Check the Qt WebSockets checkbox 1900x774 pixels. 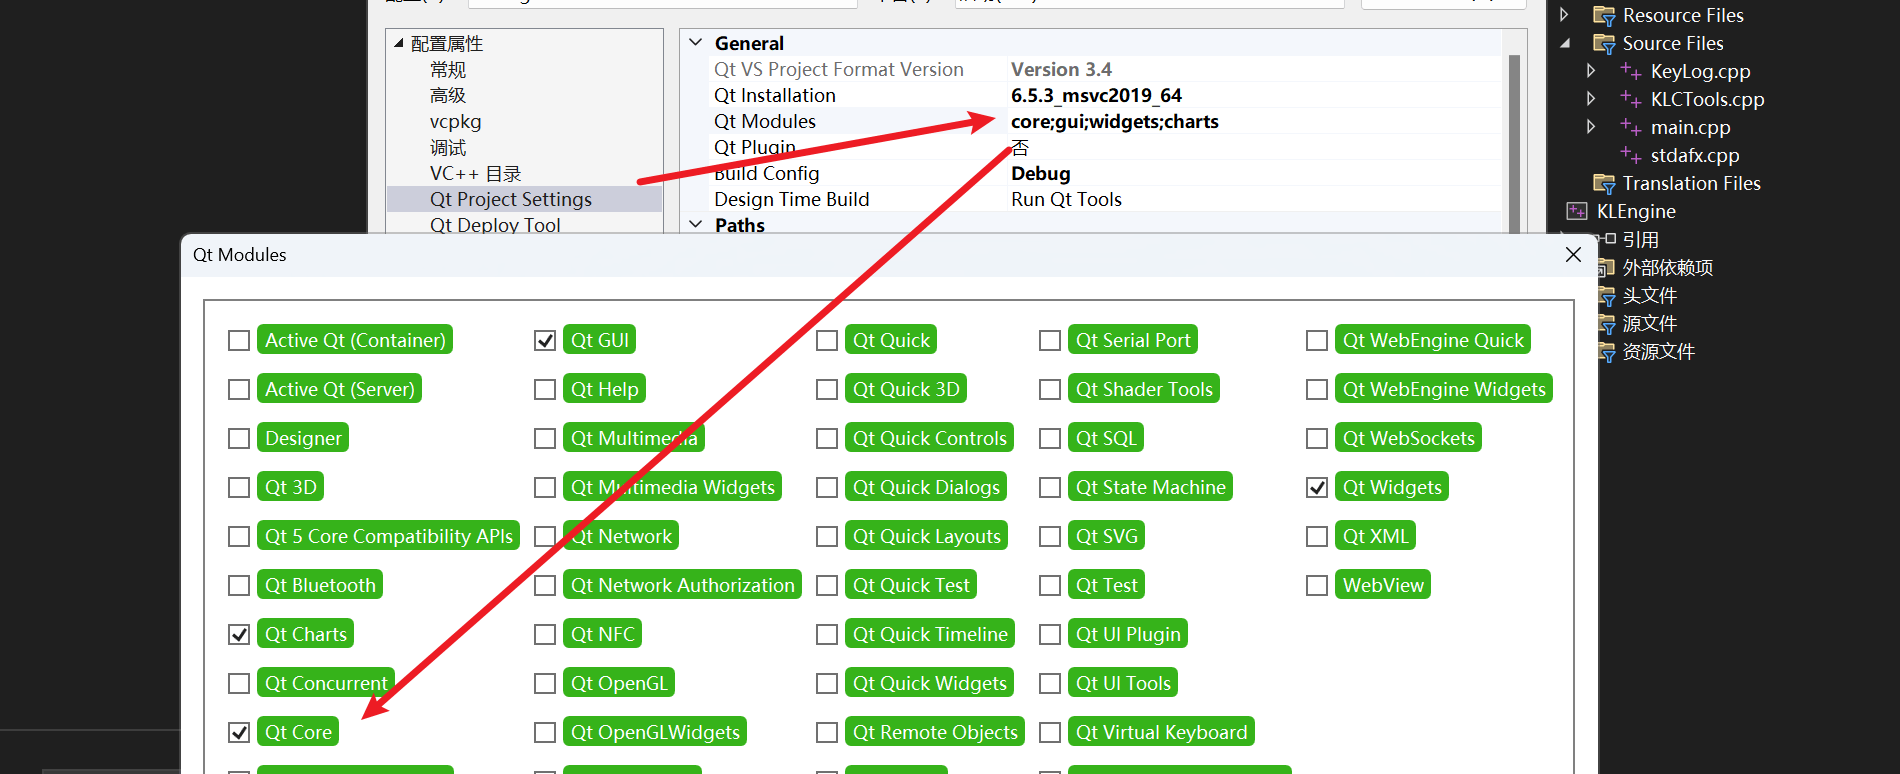coord(1317,439)
